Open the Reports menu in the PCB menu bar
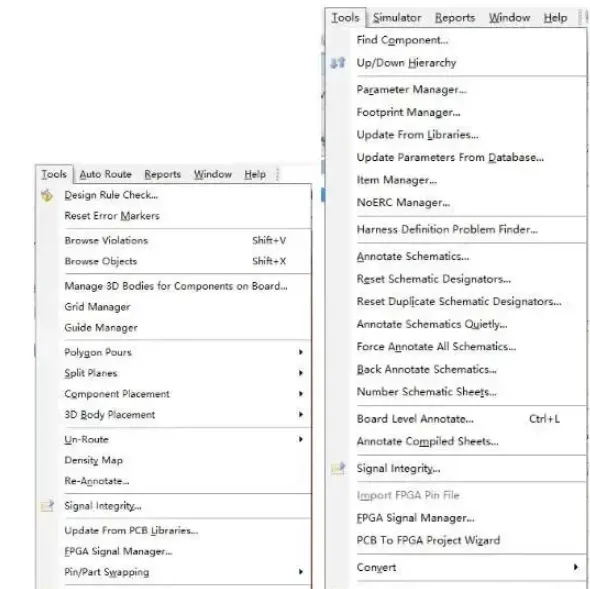The image size is (590, 589). pyautogui.click(x=163, y=174)
